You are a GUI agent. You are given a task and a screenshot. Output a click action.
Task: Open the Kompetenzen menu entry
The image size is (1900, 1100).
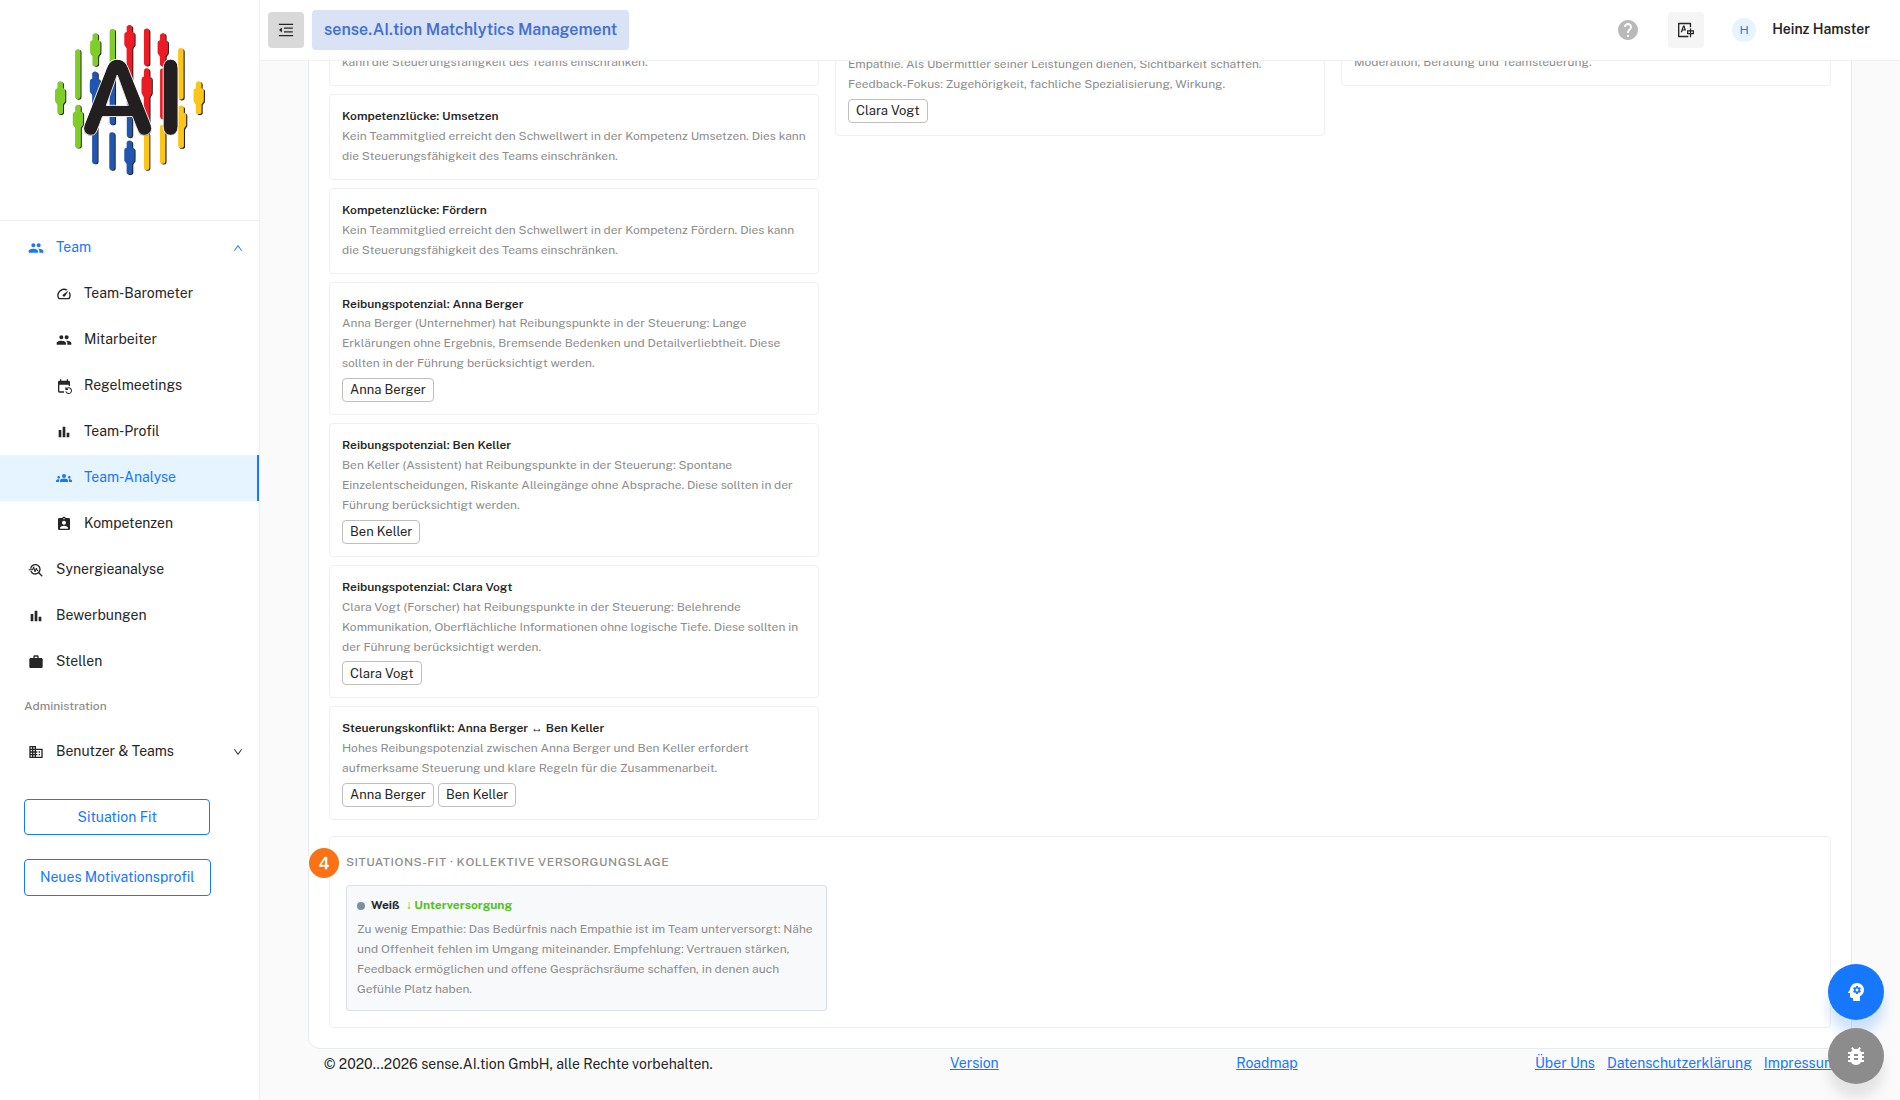pyautogui.click(x=129, y=523)
